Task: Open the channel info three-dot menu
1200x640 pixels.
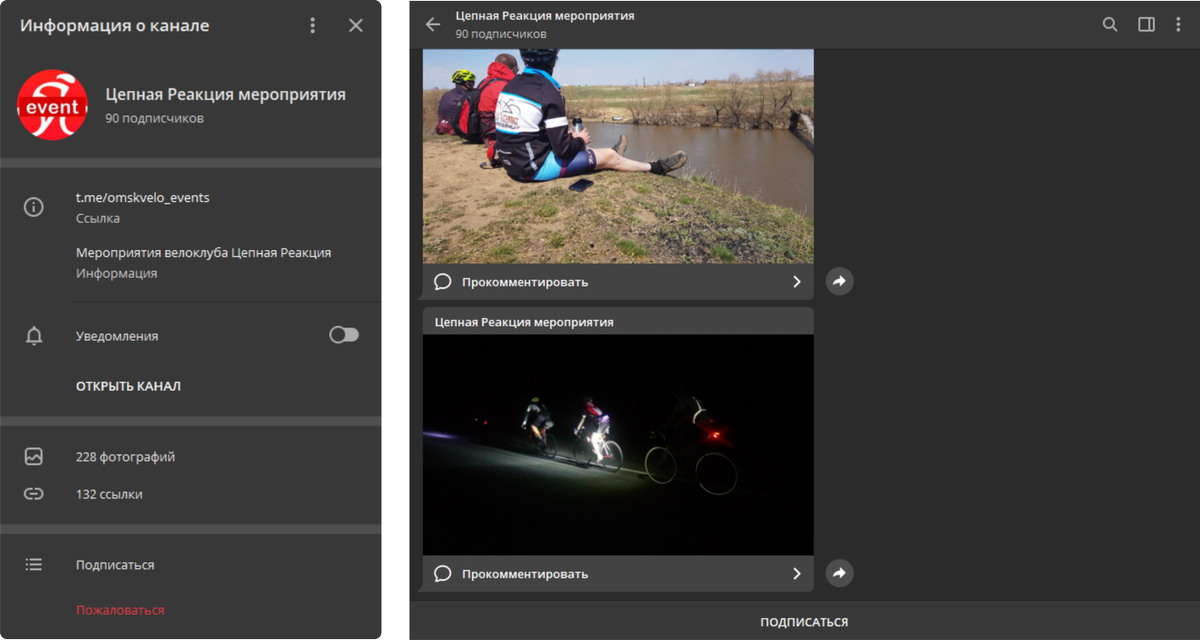Action: 313,26
